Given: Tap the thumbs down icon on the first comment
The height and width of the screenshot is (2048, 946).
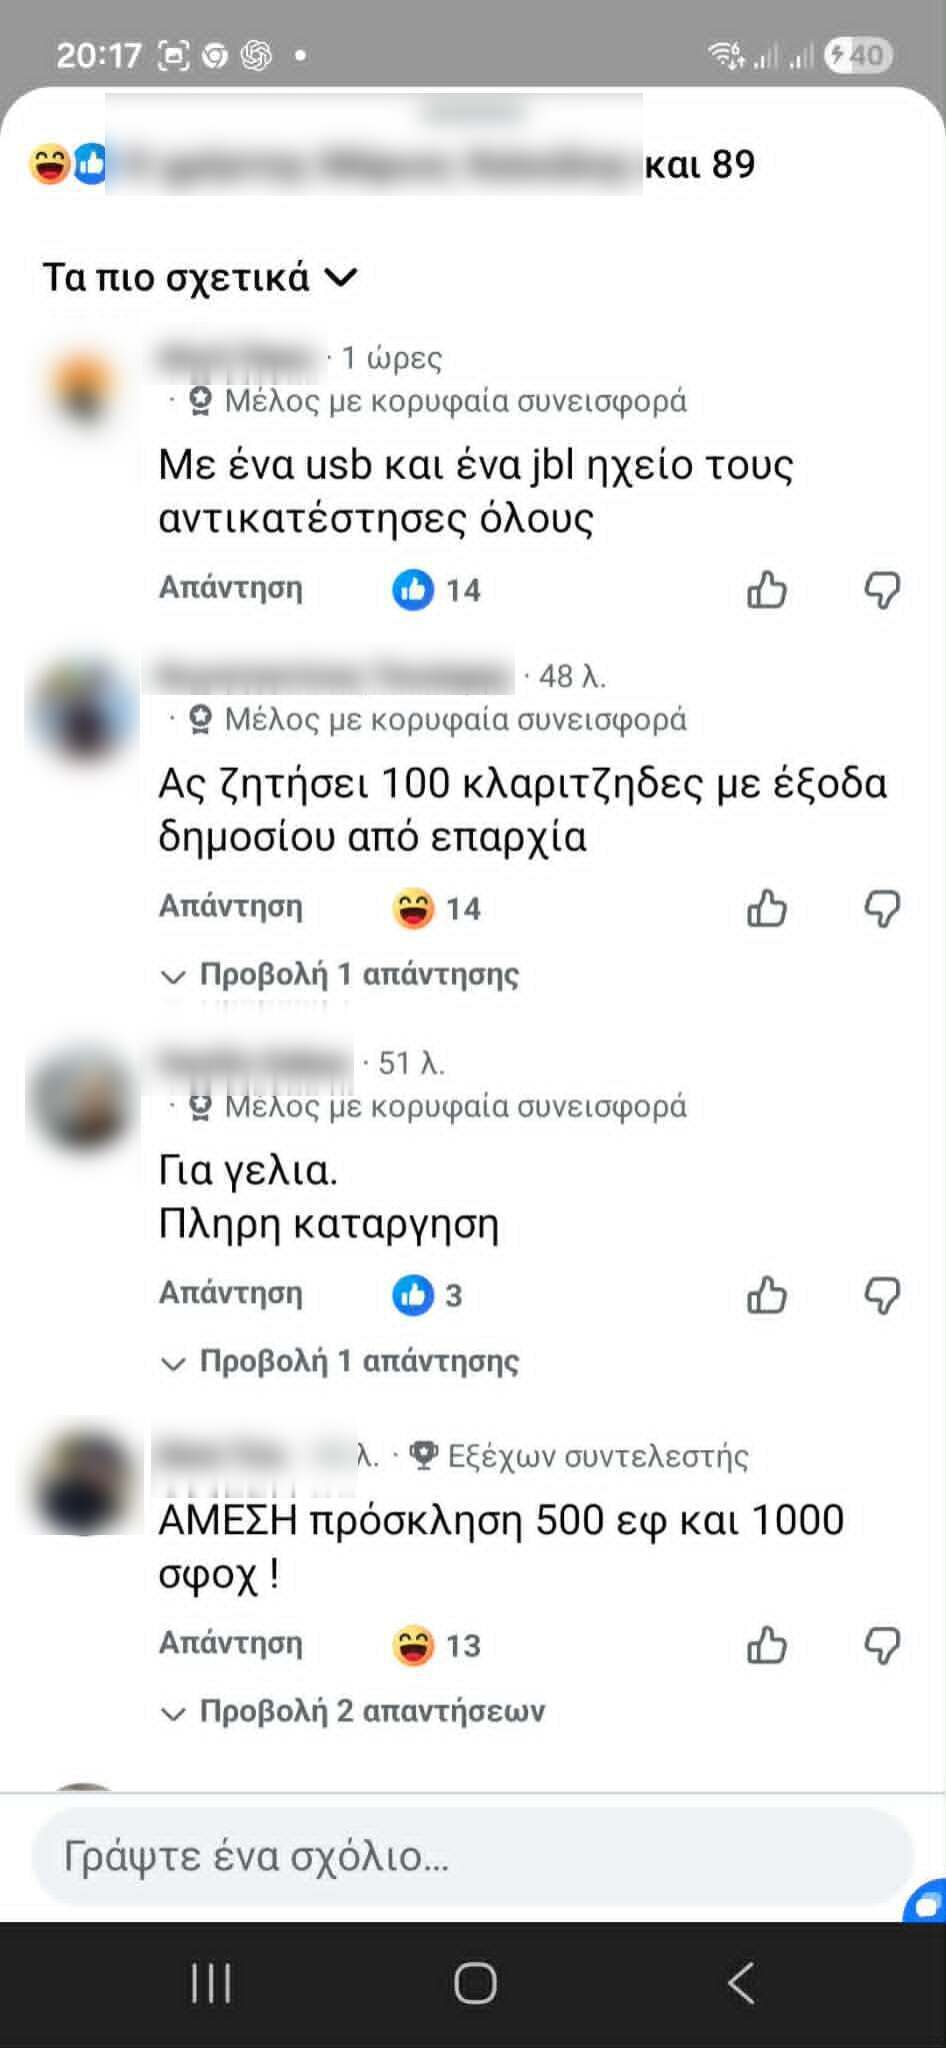Looking at the screenshot, I should pyautogui.click(x=884, y=590).
